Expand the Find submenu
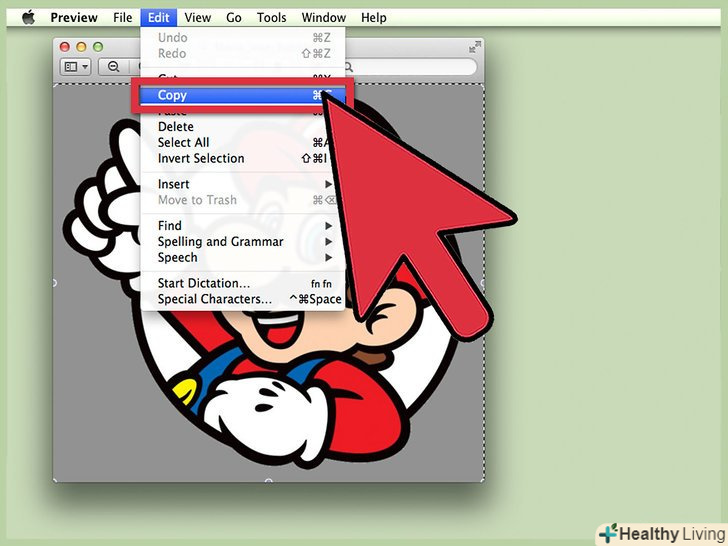728x546 pixels. click(x=242, y=226)
